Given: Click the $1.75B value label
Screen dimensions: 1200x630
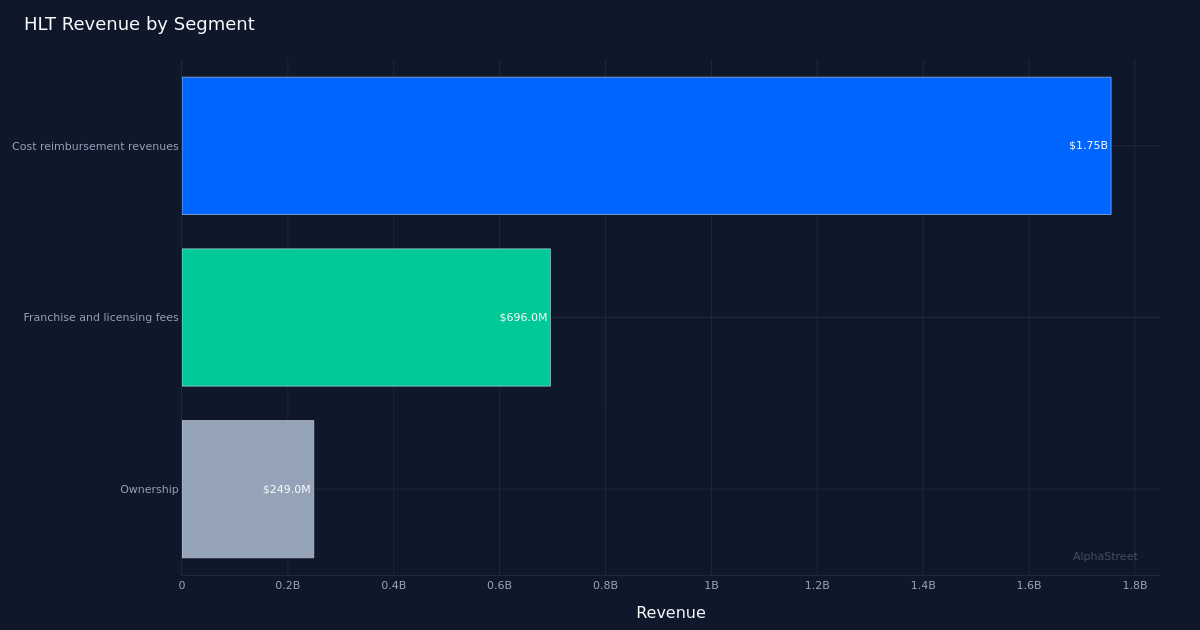Looking at the screenshot, I should (1087, 145).
